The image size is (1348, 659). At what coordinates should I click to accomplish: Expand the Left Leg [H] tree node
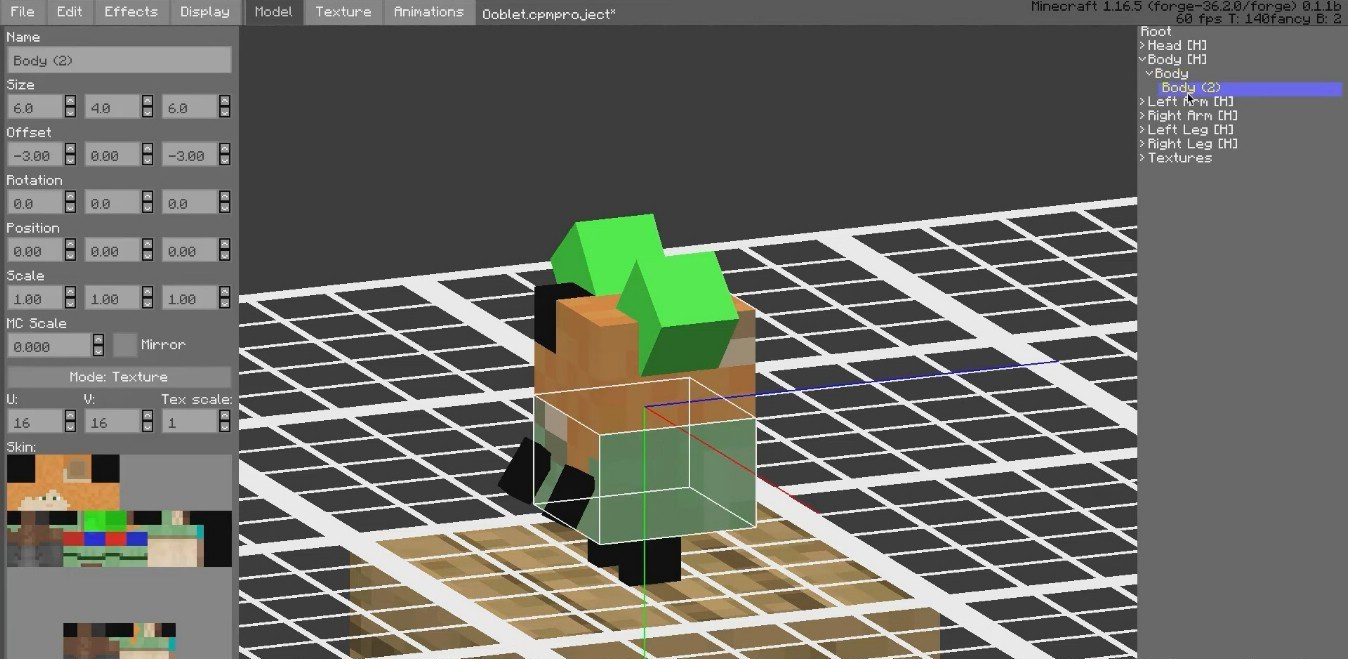(x=1143, y=129)
